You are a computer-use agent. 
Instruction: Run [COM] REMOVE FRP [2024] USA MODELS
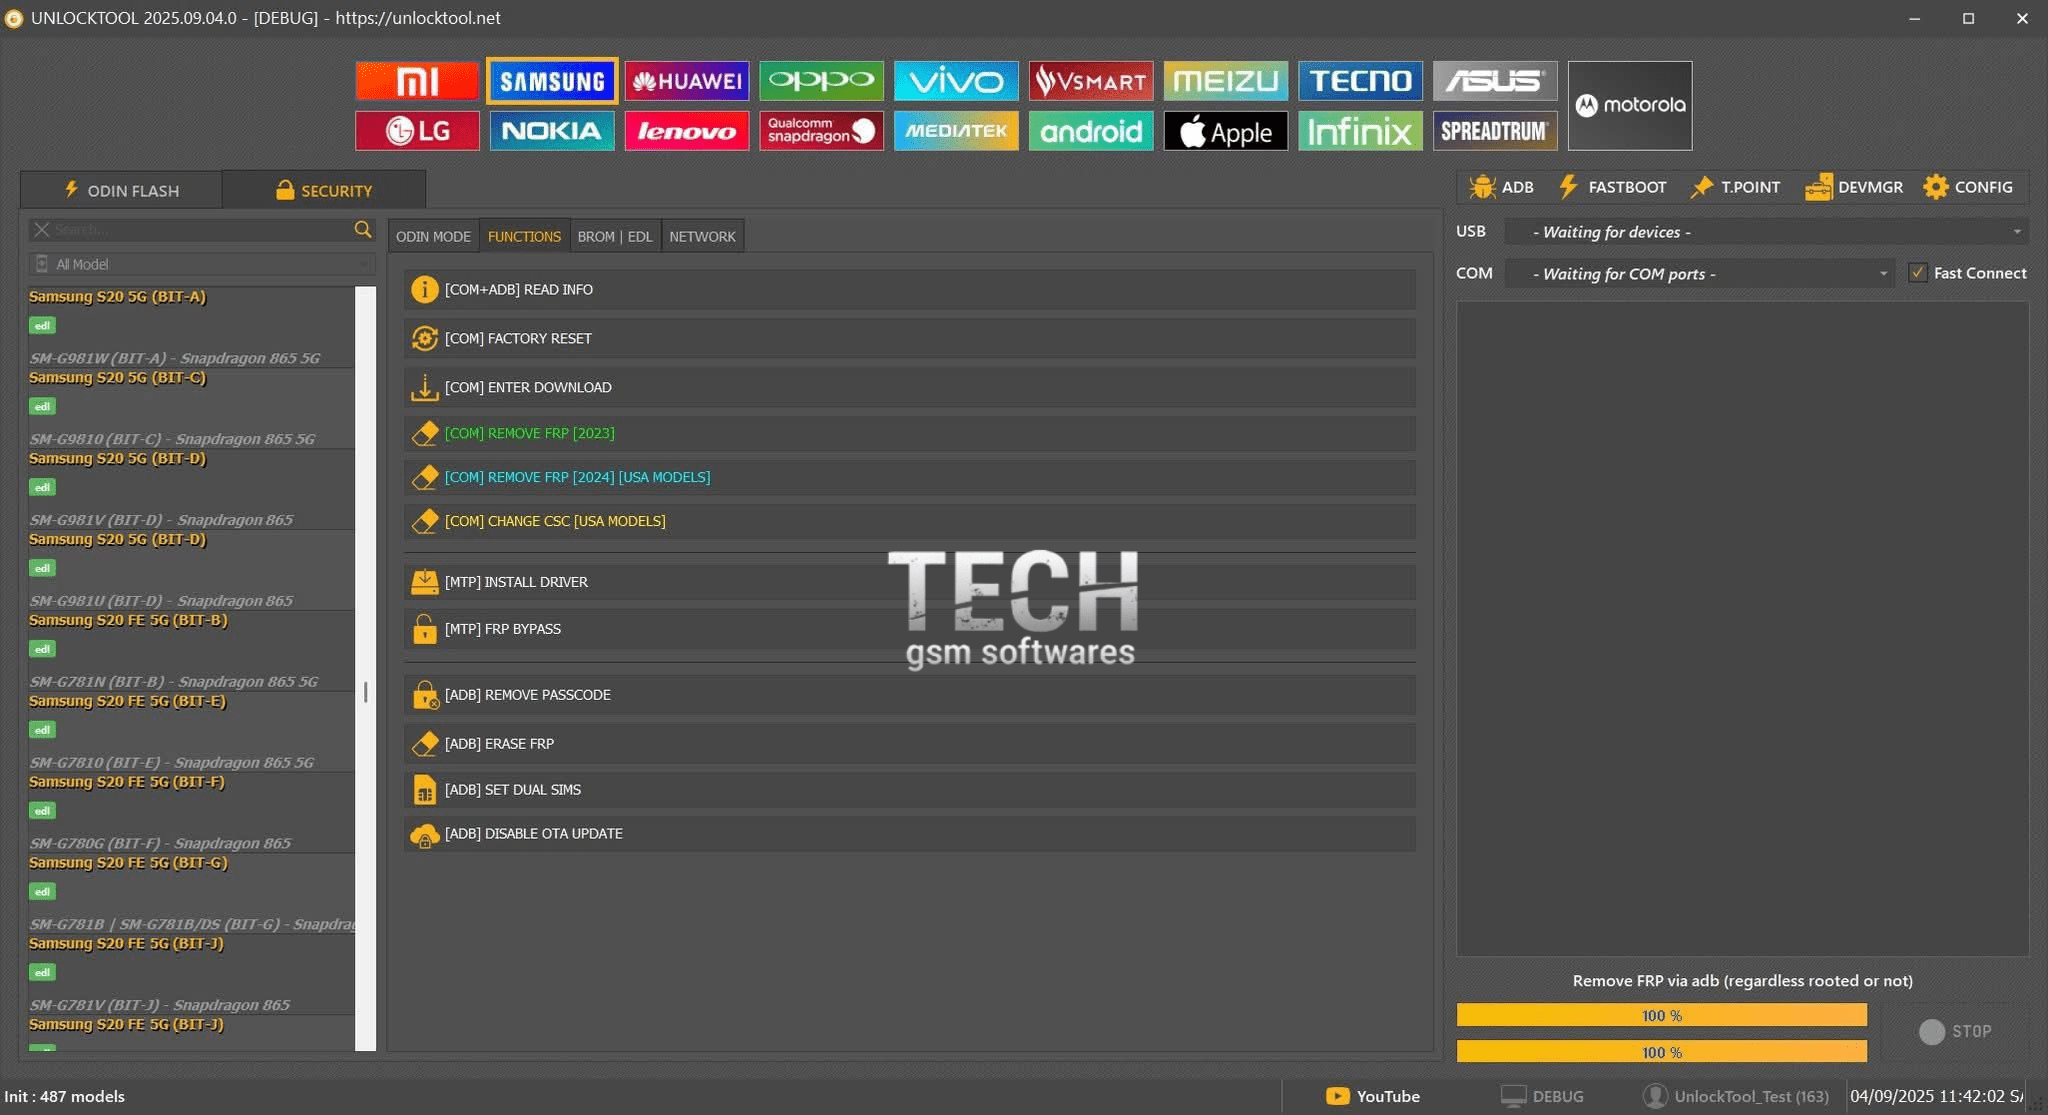pyautogui.click(x=910, y=477)
